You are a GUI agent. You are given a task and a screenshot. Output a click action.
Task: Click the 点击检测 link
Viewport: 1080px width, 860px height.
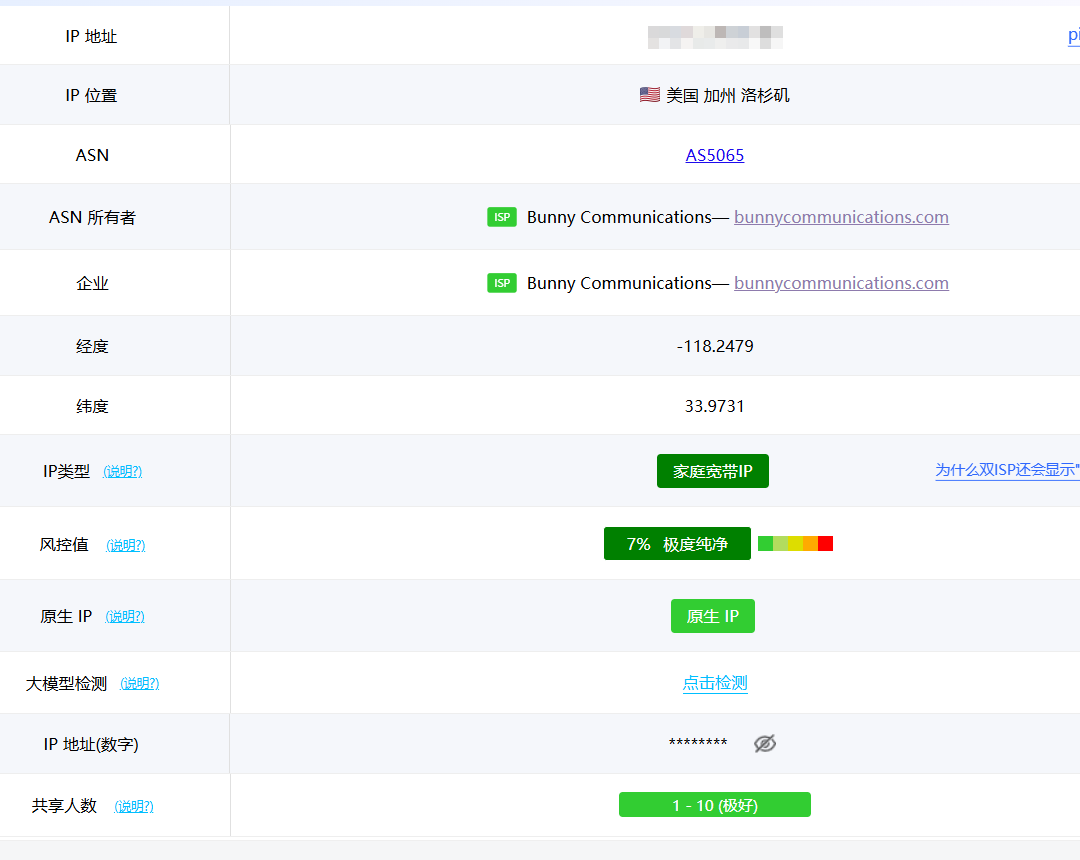pos(715,683)
